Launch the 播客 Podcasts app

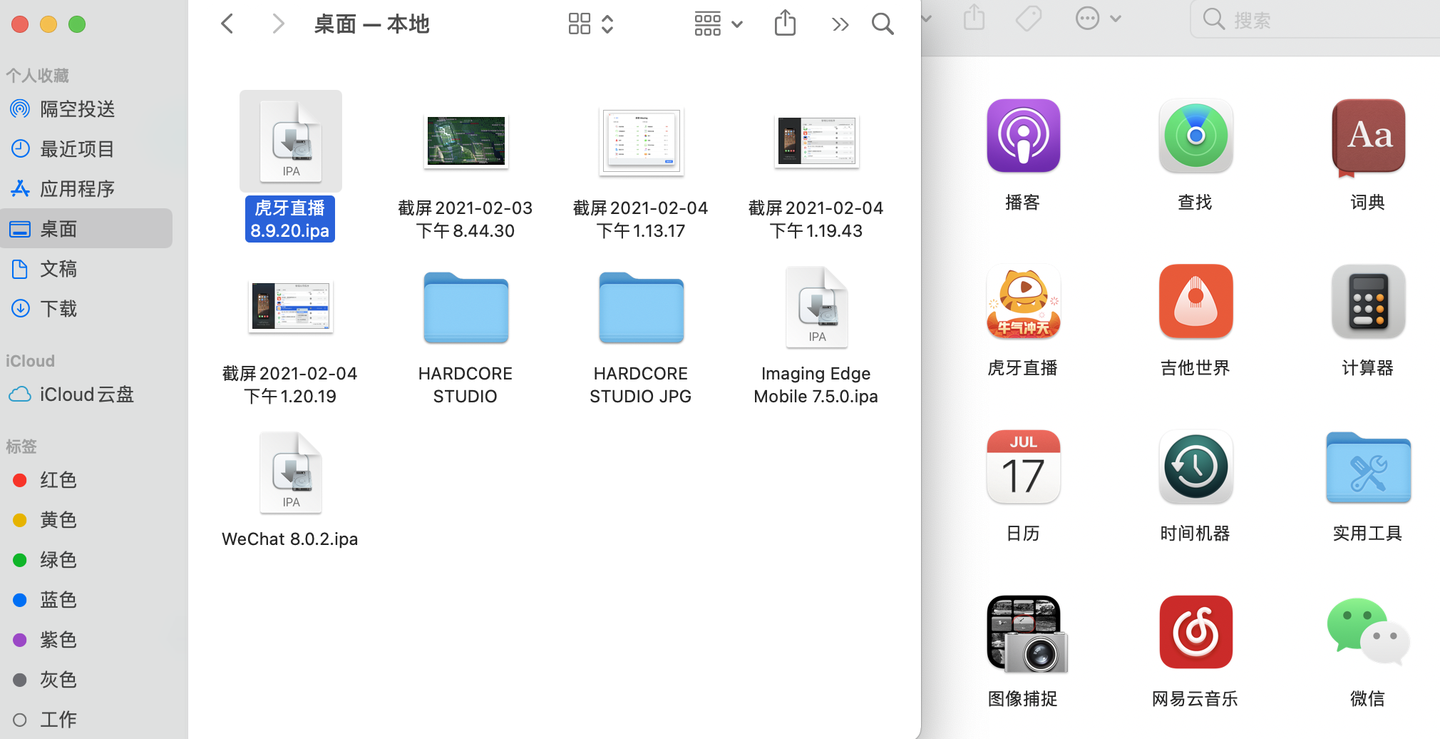pyautogui.click(x=1022, y=135)
